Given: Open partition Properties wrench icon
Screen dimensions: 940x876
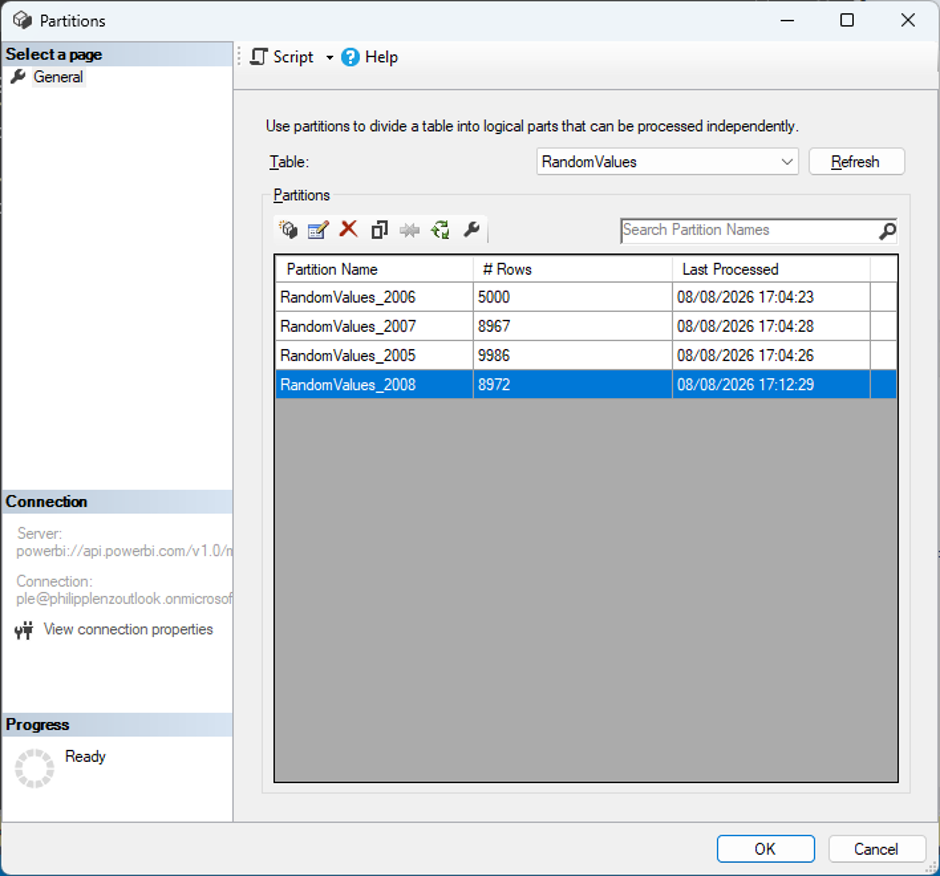Looking at the screenshot, I should click(x=472, y=230).
